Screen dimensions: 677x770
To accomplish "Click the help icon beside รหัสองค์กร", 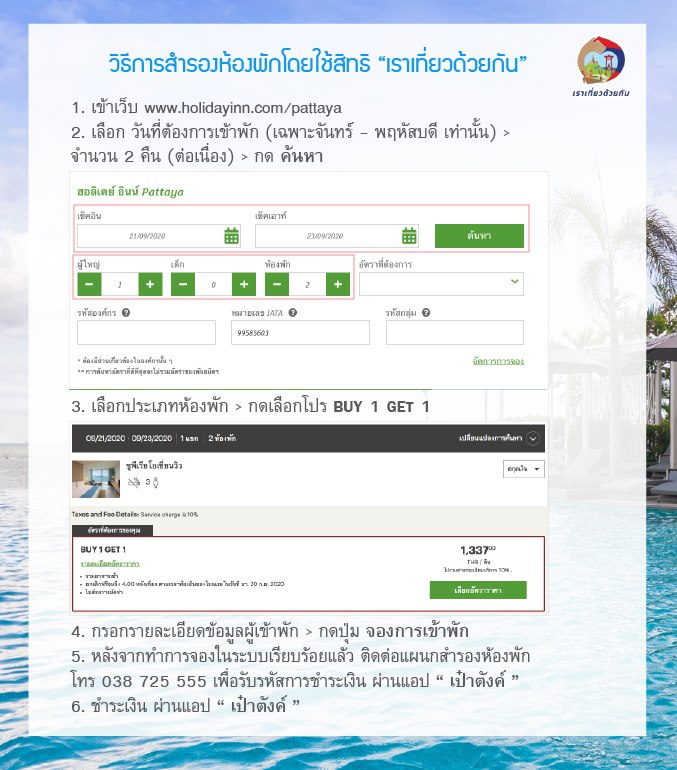I will (x=126, y=312).
